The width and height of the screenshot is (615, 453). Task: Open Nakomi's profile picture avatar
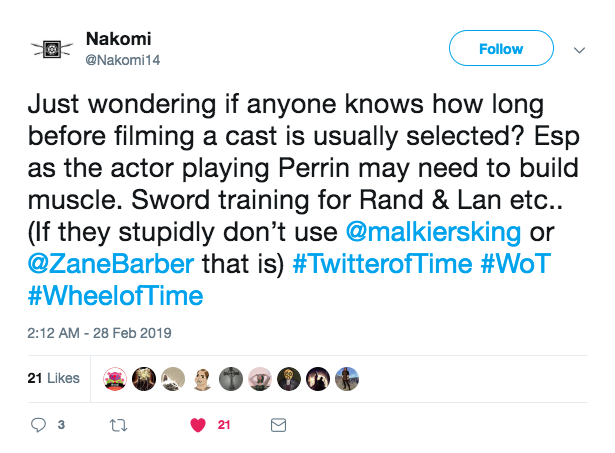coord(50,49)
